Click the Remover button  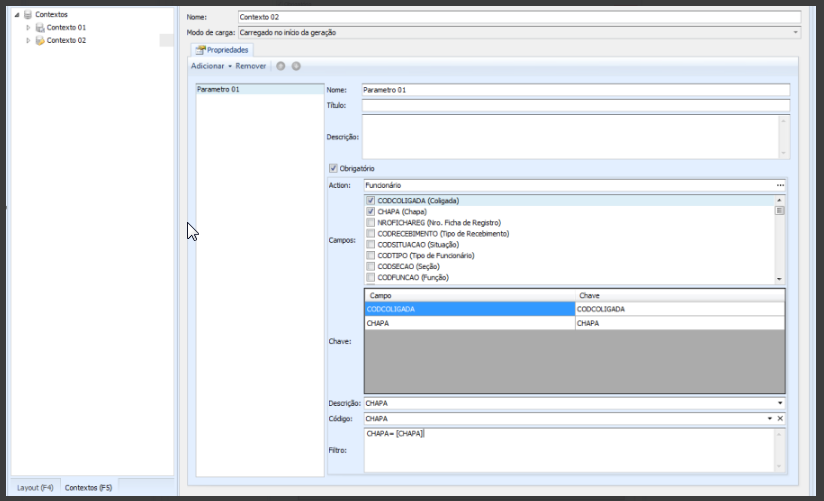point(251,66)
